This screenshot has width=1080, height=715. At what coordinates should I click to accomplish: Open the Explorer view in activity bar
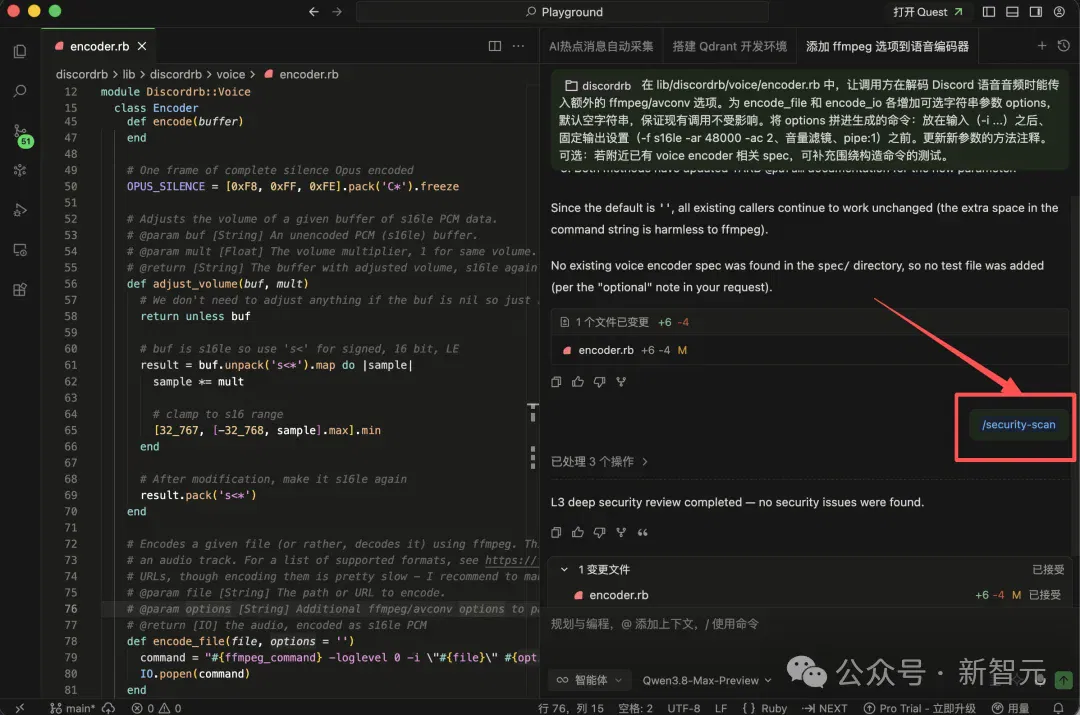tap(20, 52)
